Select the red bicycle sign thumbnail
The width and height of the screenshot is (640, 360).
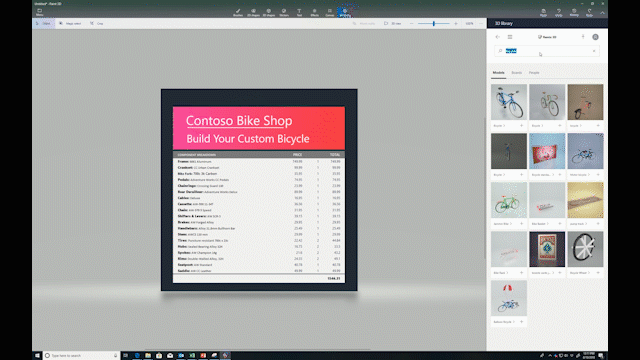coord(547,151)
